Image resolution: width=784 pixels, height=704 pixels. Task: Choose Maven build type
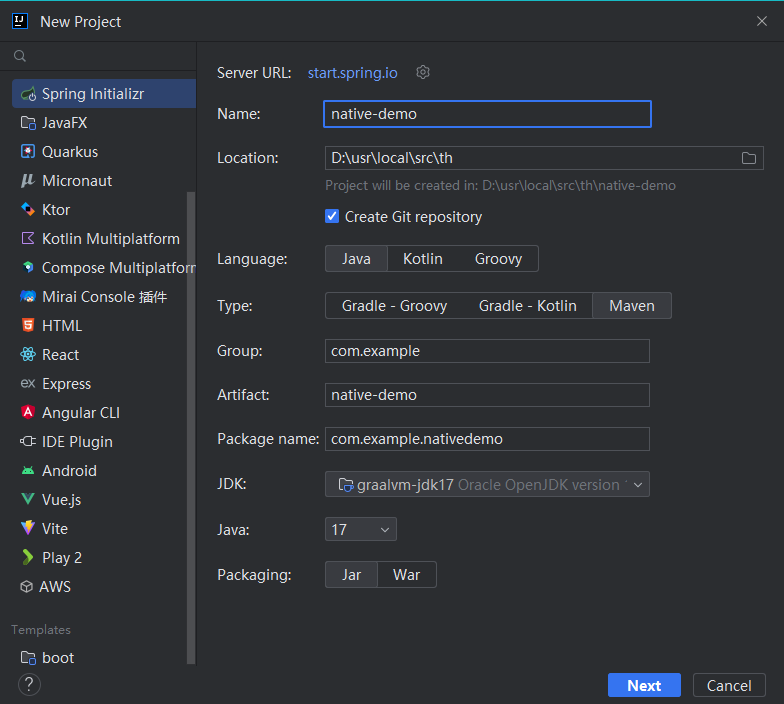coord(632,306)
